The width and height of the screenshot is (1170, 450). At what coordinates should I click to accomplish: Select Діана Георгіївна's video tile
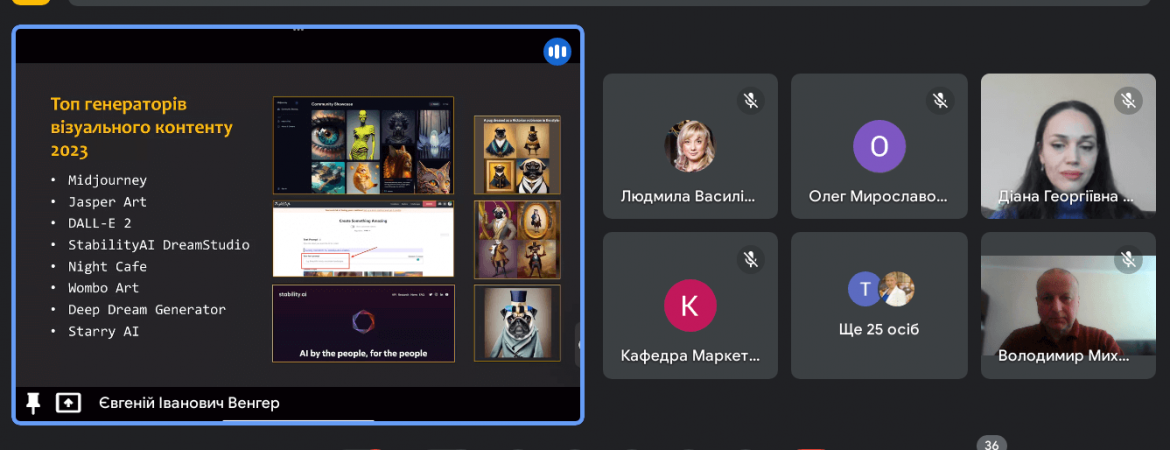coord(1068,146)
